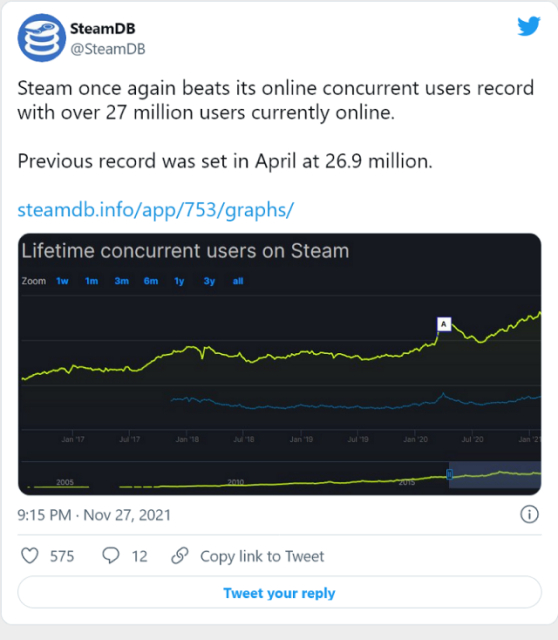Set chart zoom to 3y
The width and height of the screenshot is (558, 640).
(209, 281)
